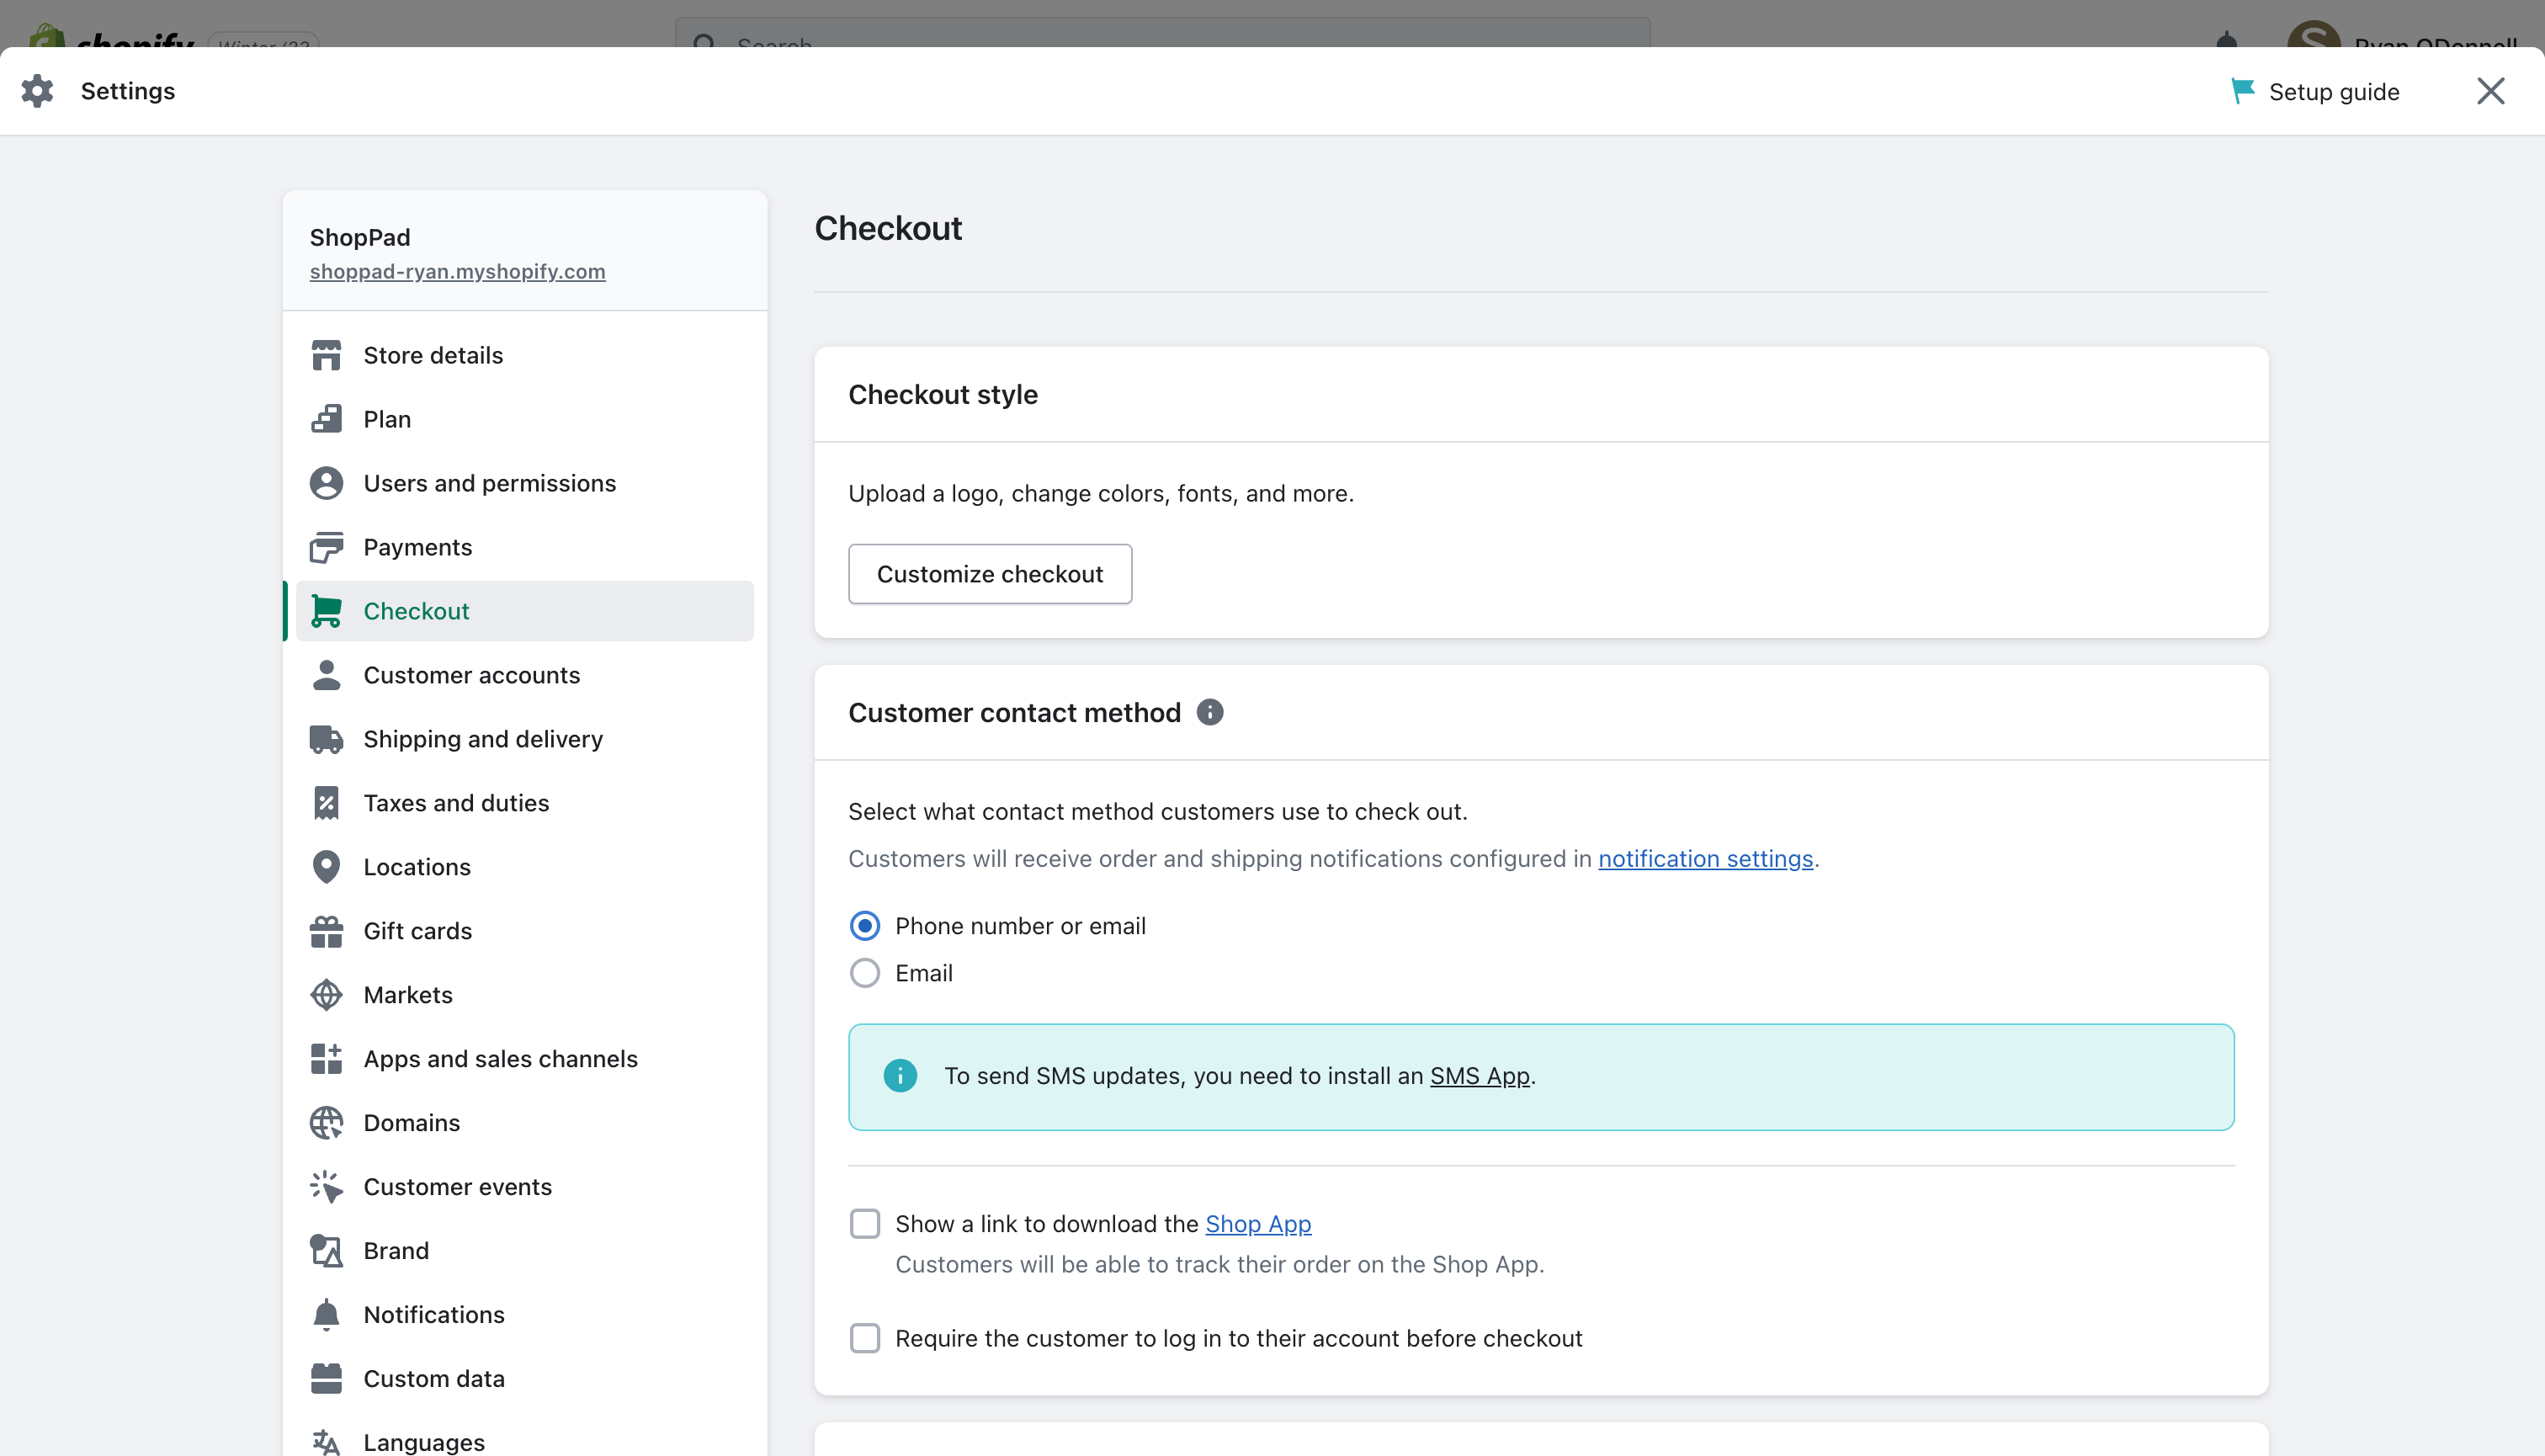Open the Shop App link
This screenshot has width=2545, height=1456.
pos(1258,1225)
